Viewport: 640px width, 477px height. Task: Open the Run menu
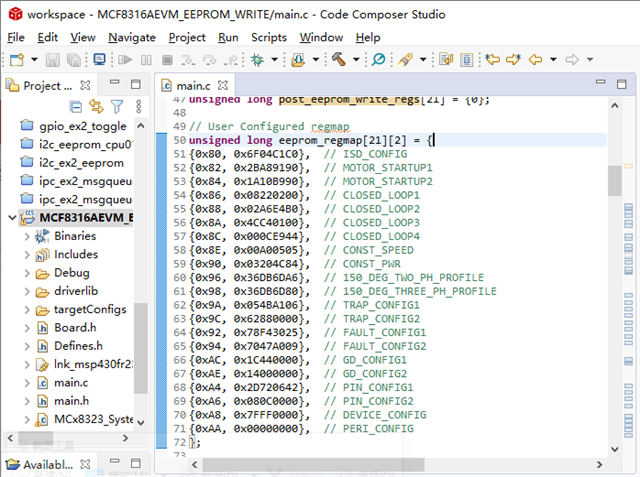point(228,38)
